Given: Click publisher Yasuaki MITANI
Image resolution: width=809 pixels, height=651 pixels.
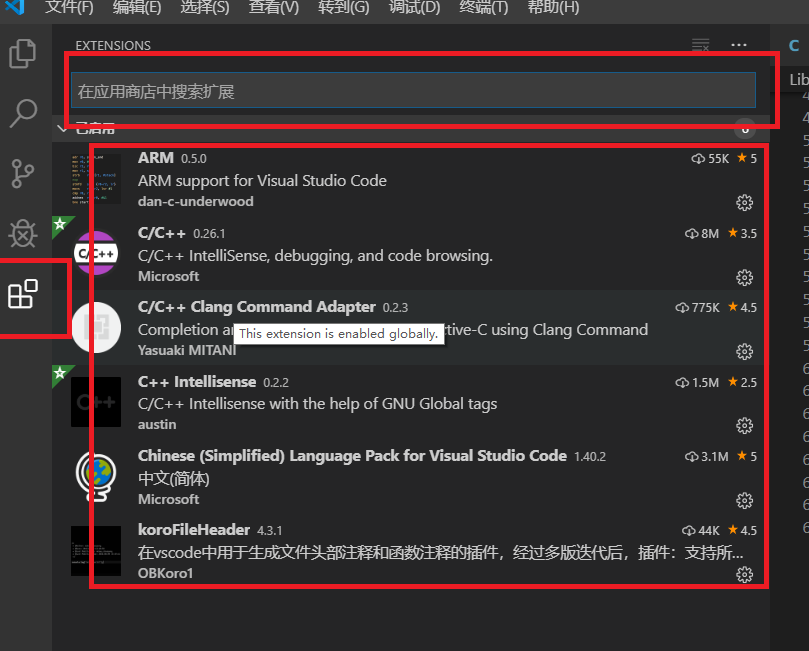Looking at the screenshot, I should click(x=187, y=350).
